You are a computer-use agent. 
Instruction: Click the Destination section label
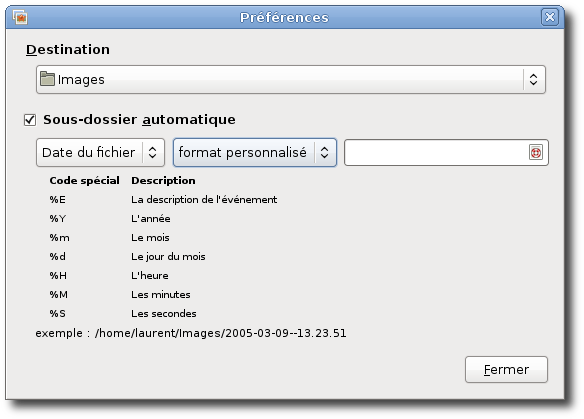(x=68, y=50)
